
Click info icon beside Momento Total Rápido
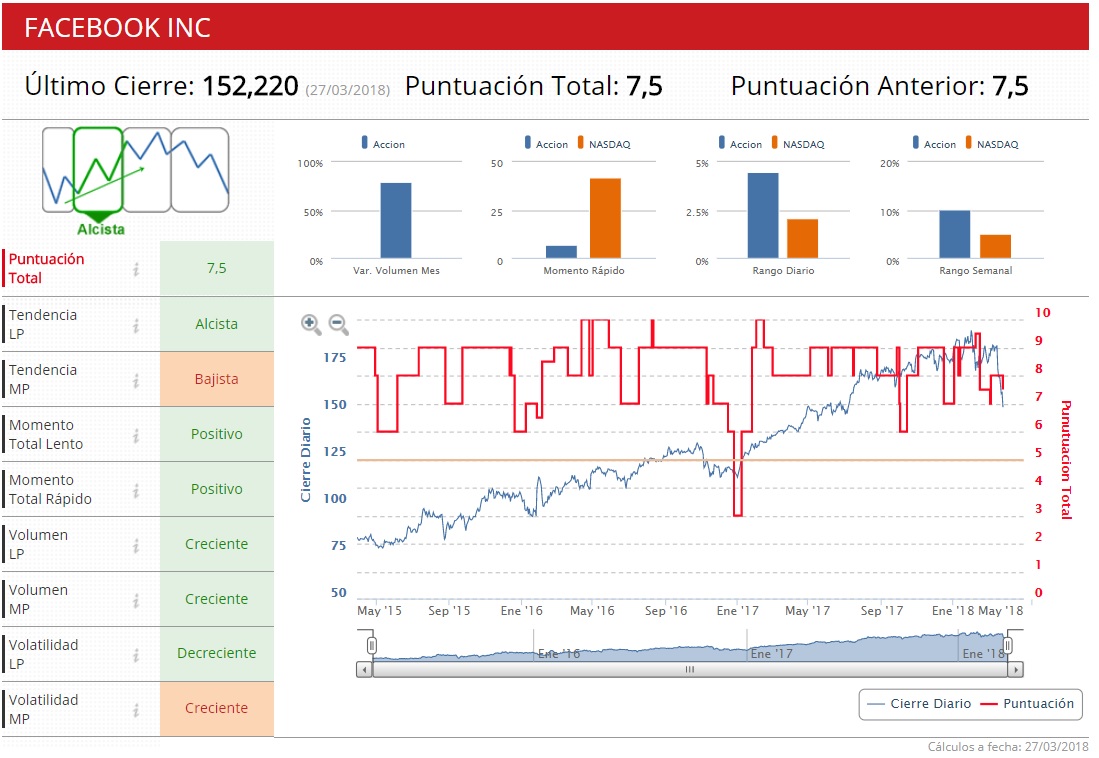pos(136,490)
